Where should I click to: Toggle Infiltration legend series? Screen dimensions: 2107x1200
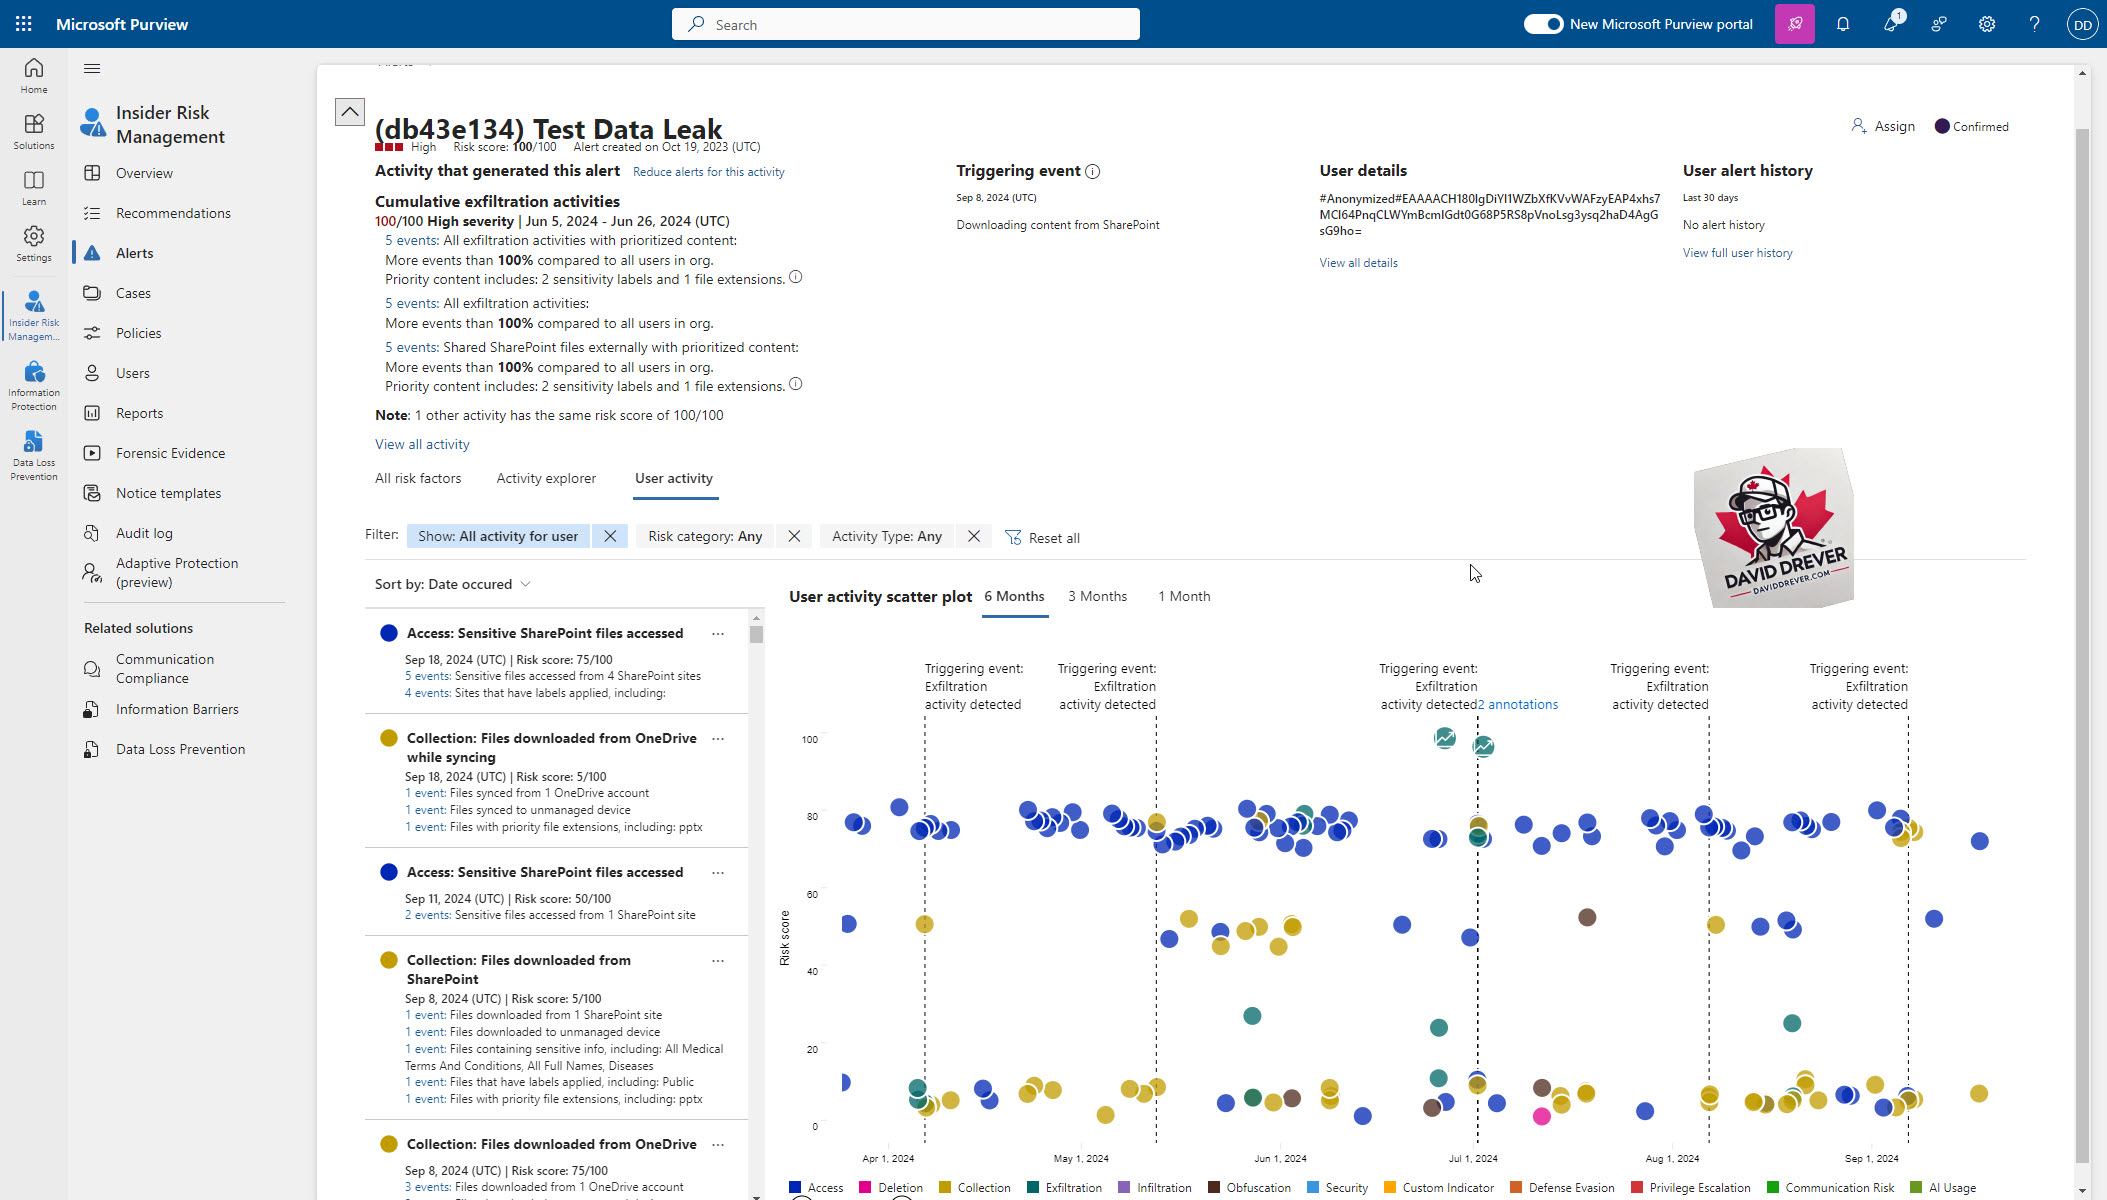pyautogui.click(x=1155, y=1188)
